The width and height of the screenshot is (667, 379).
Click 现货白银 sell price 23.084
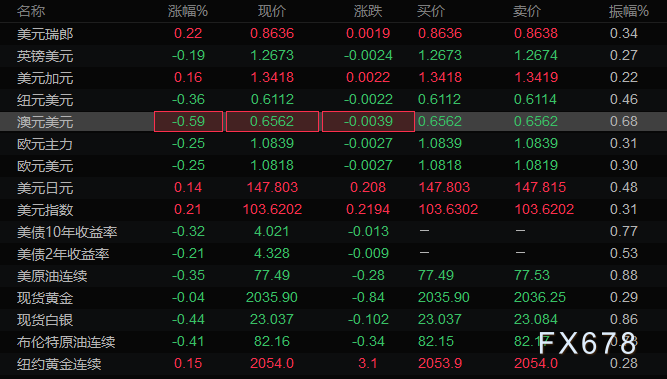(536, 319)
